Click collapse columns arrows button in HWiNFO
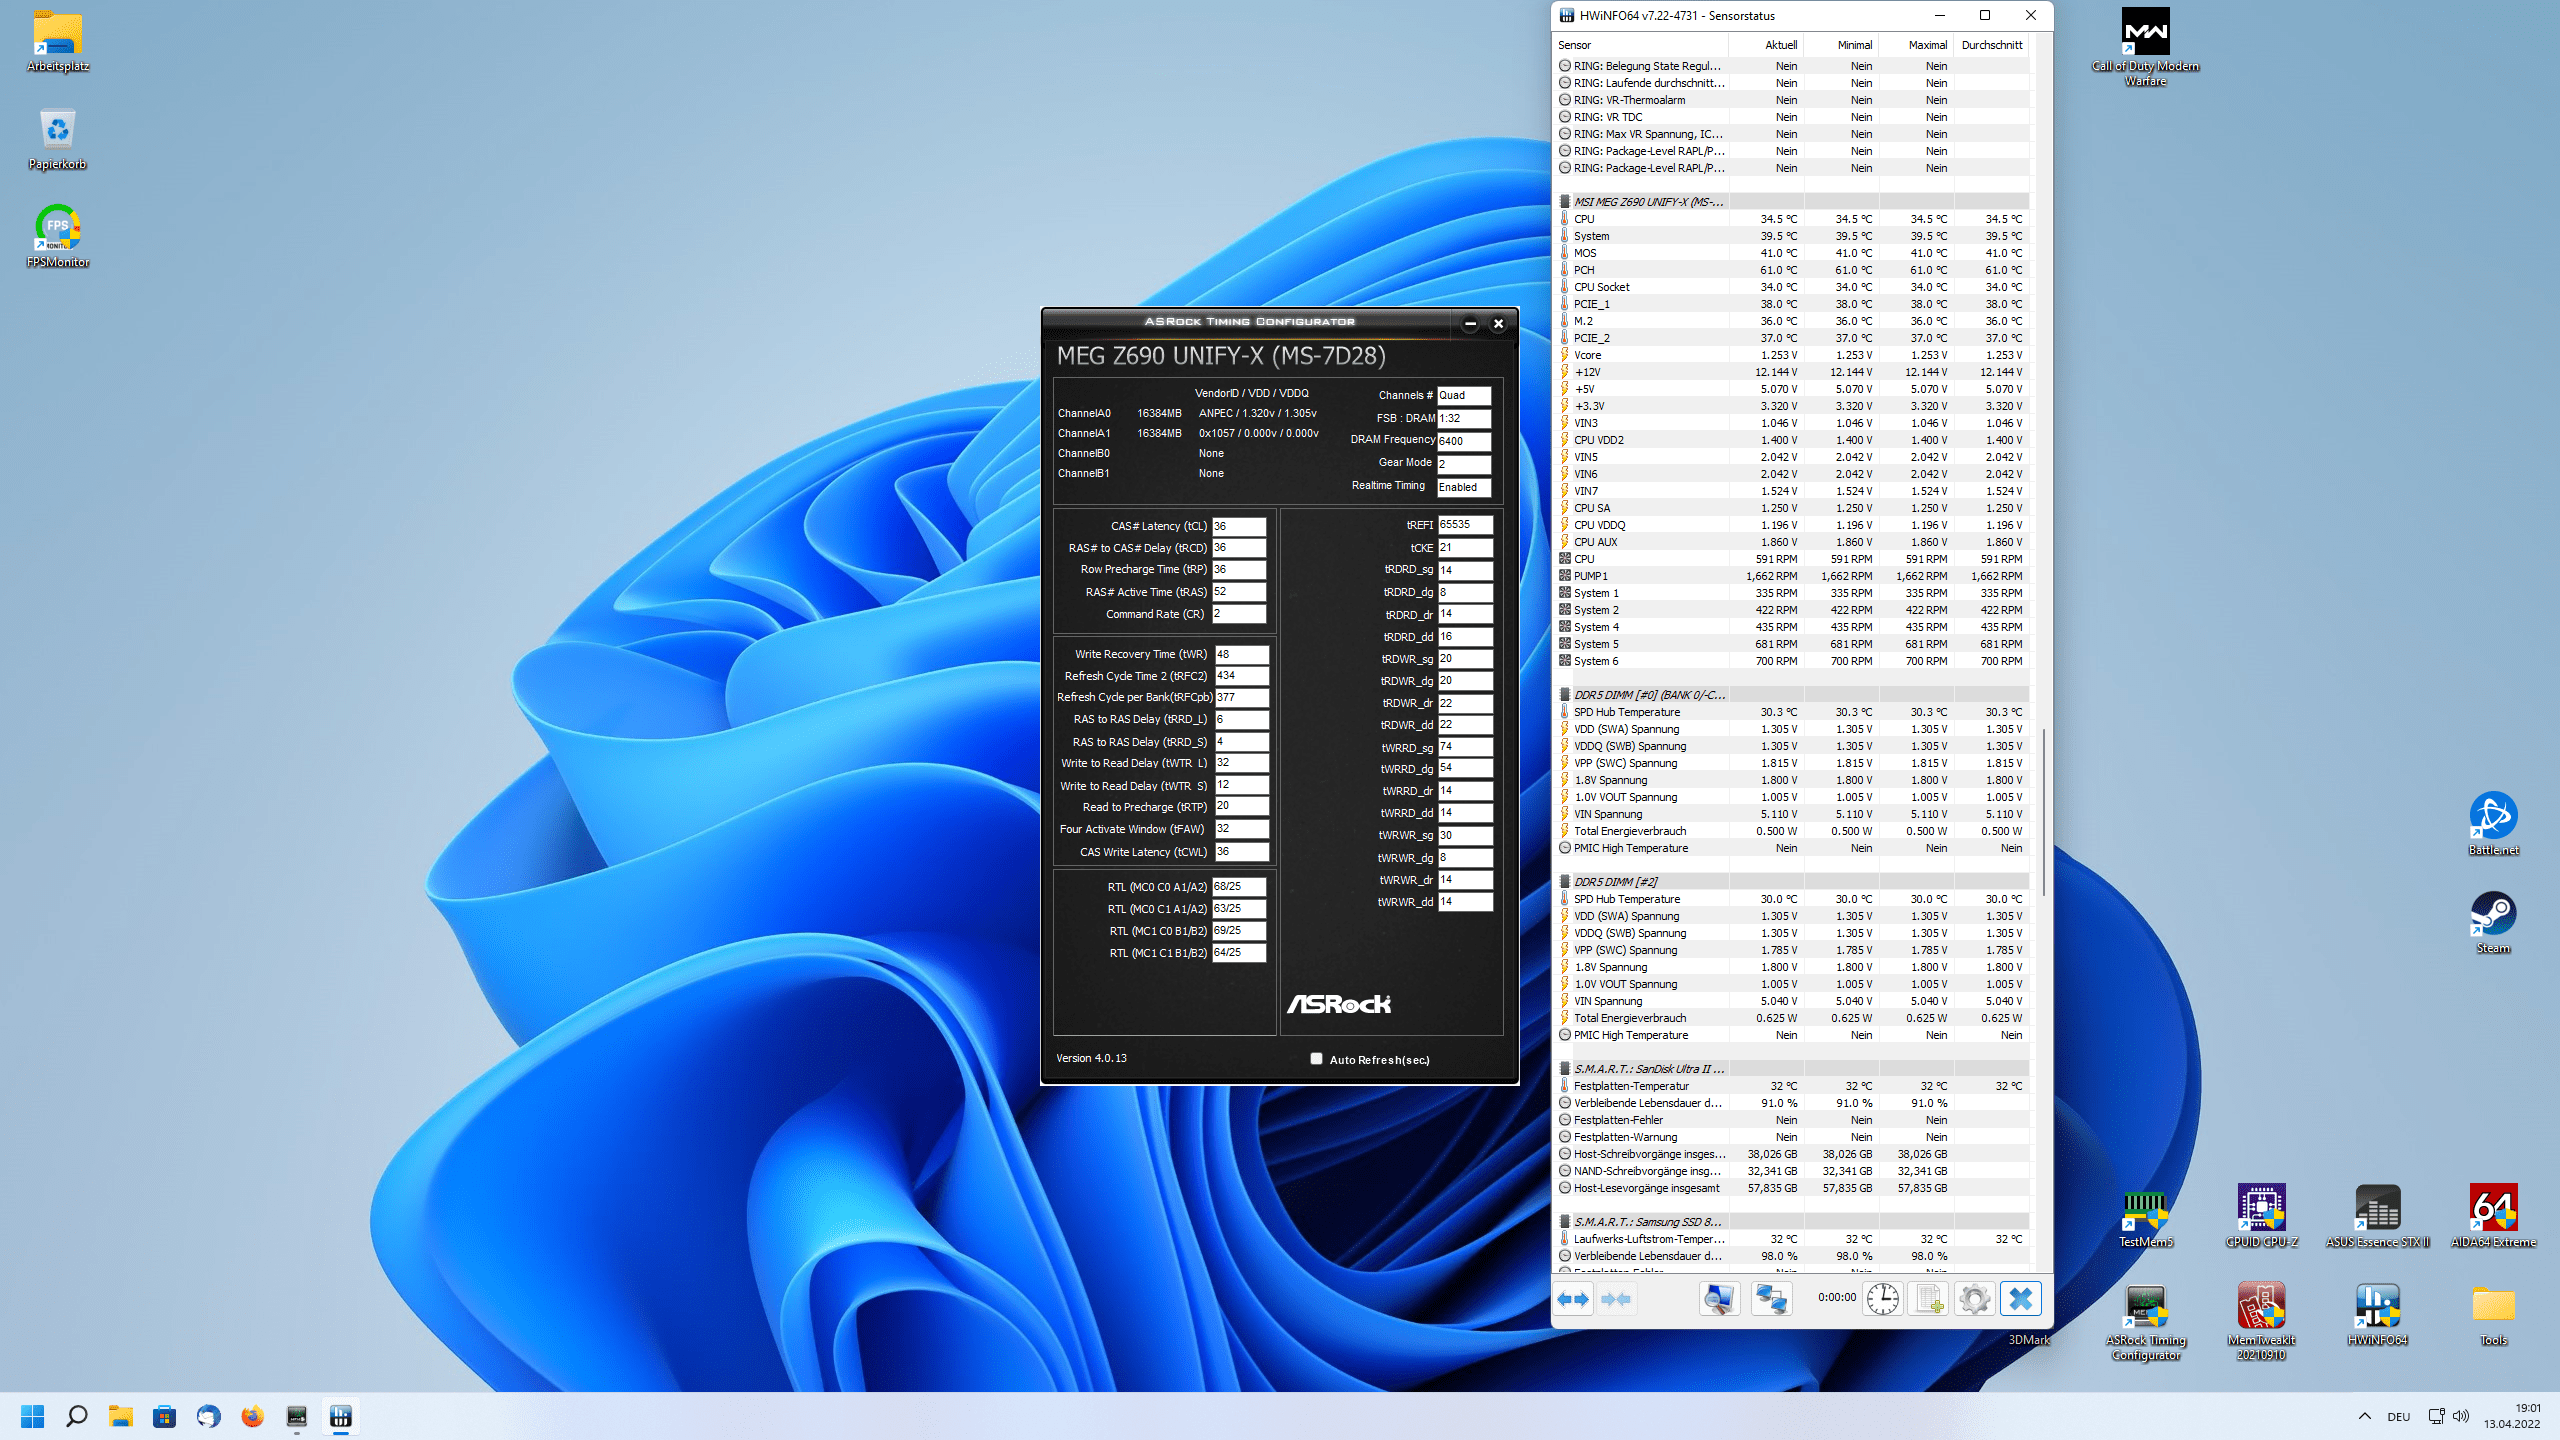The height and width of the screenshot is (1440, 2560). coord(1616,1299)
